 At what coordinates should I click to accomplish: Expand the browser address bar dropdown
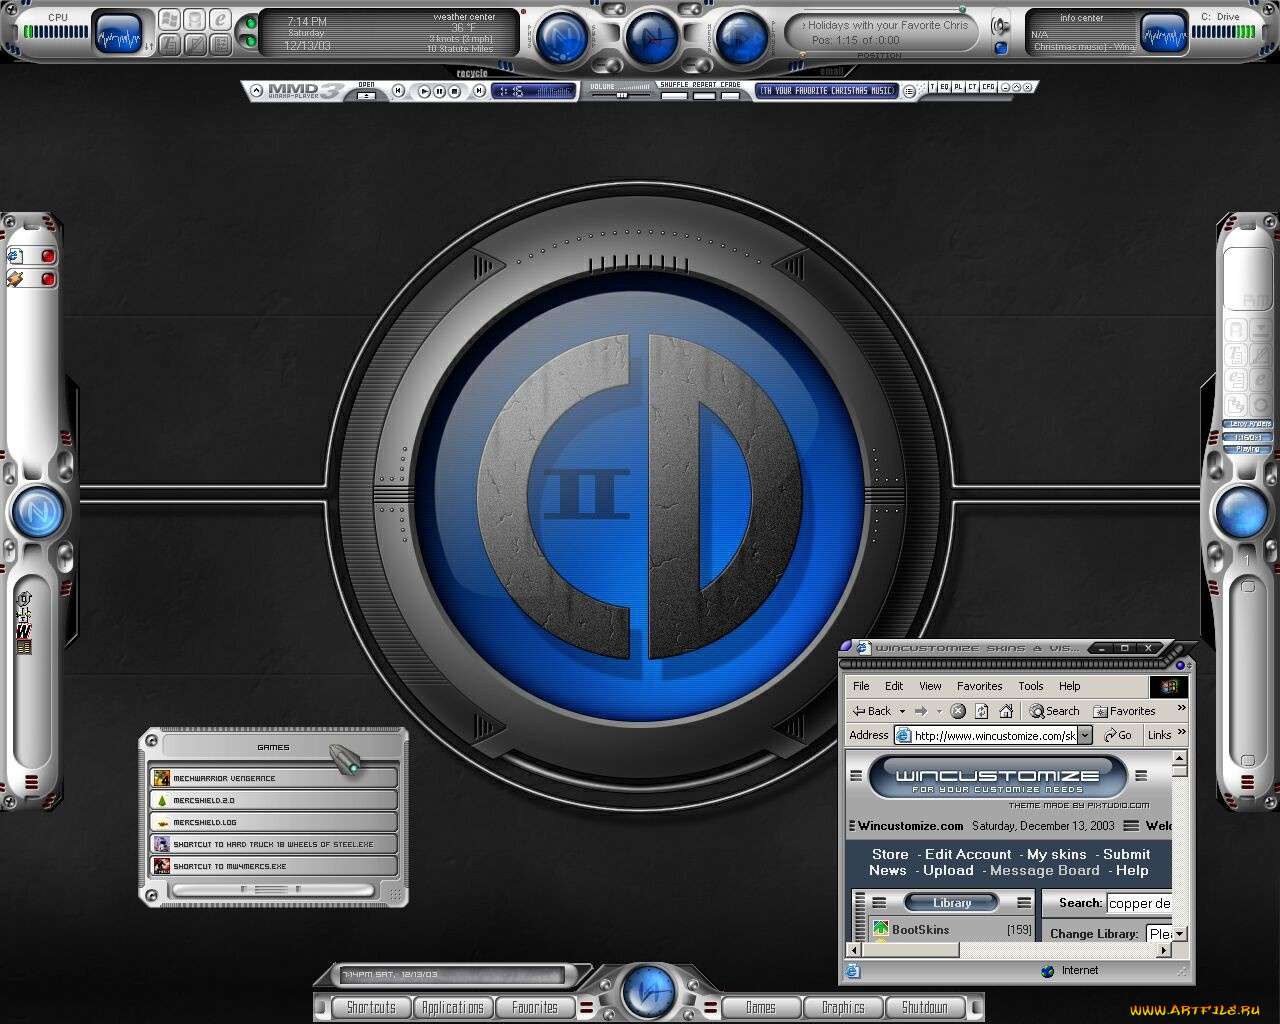tap(1085, 736)
